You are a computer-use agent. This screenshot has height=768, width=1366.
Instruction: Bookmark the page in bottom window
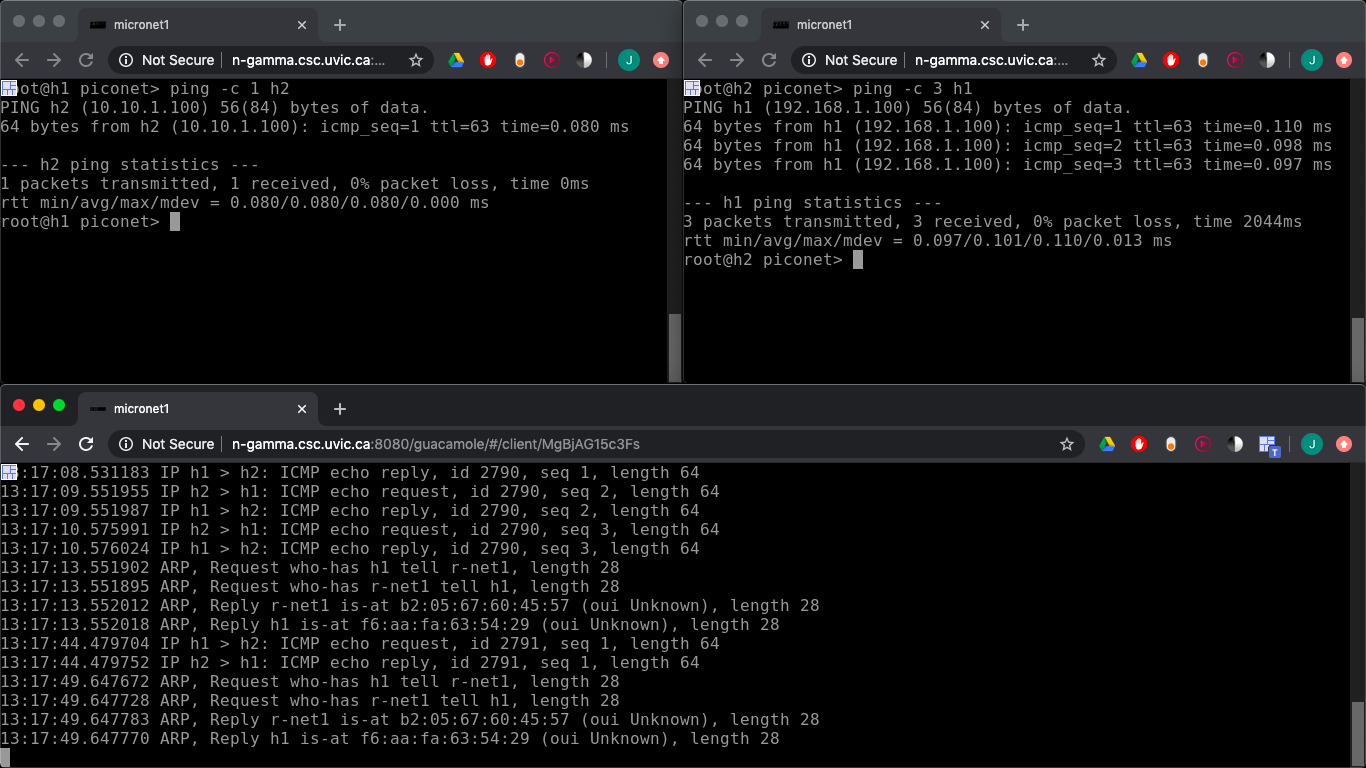(1067, 444)
